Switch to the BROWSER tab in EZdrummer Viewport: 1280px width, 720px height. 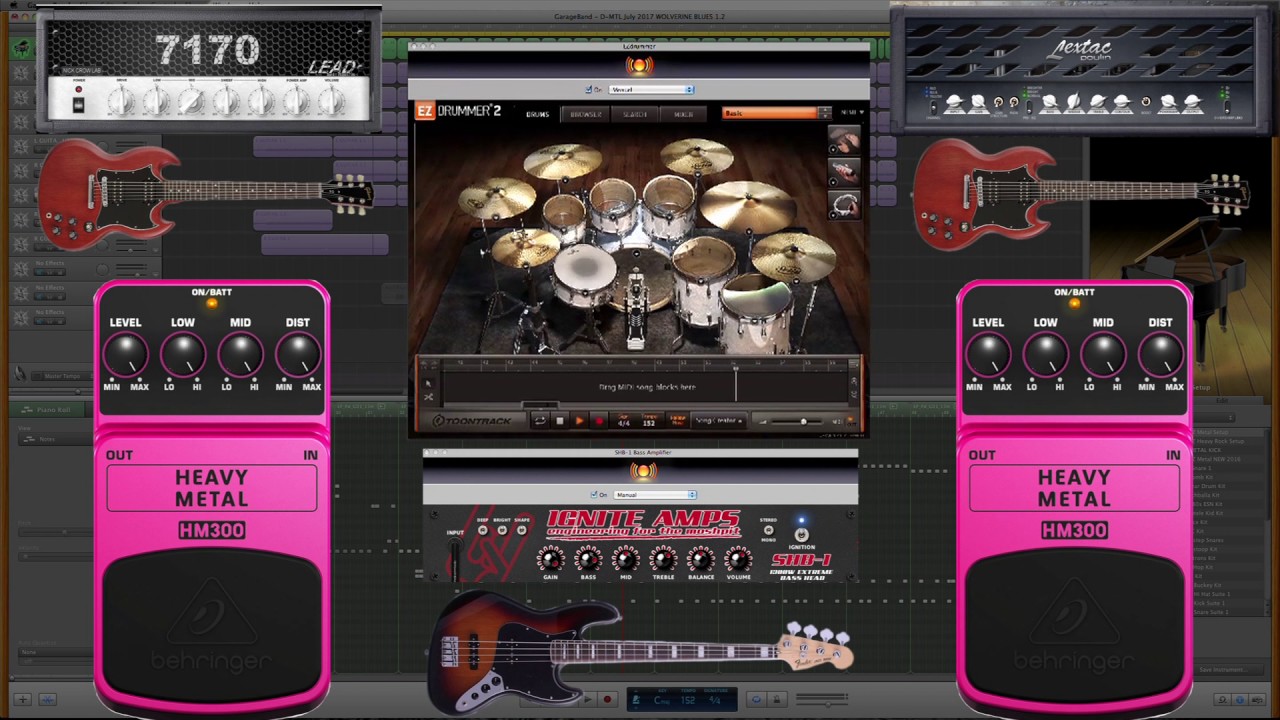(586, 114)
